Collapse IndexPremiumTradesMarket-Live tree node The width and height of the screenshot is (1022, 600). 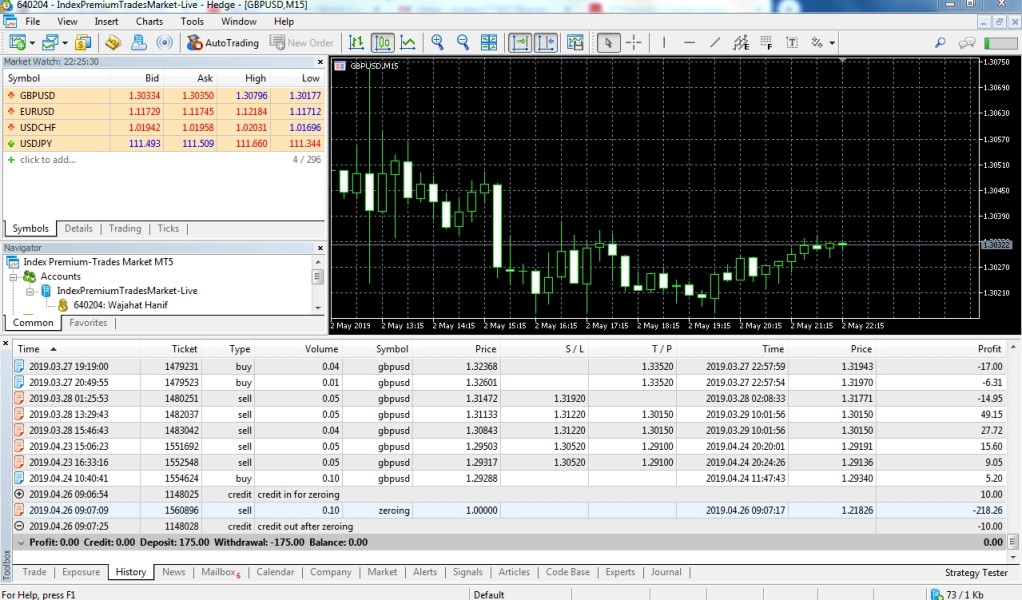click(29, 291)
